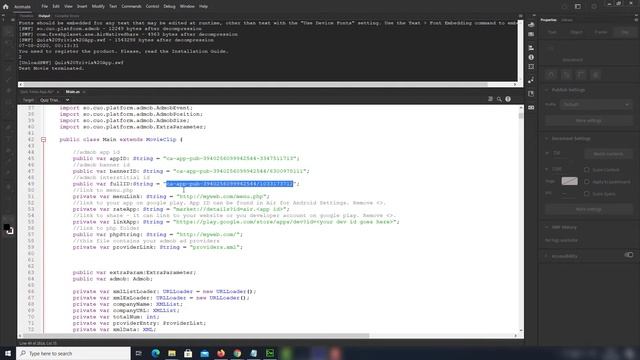640x360 pixels.
Task: Open Firefox from the taskbar
Action: click(221, 353)
